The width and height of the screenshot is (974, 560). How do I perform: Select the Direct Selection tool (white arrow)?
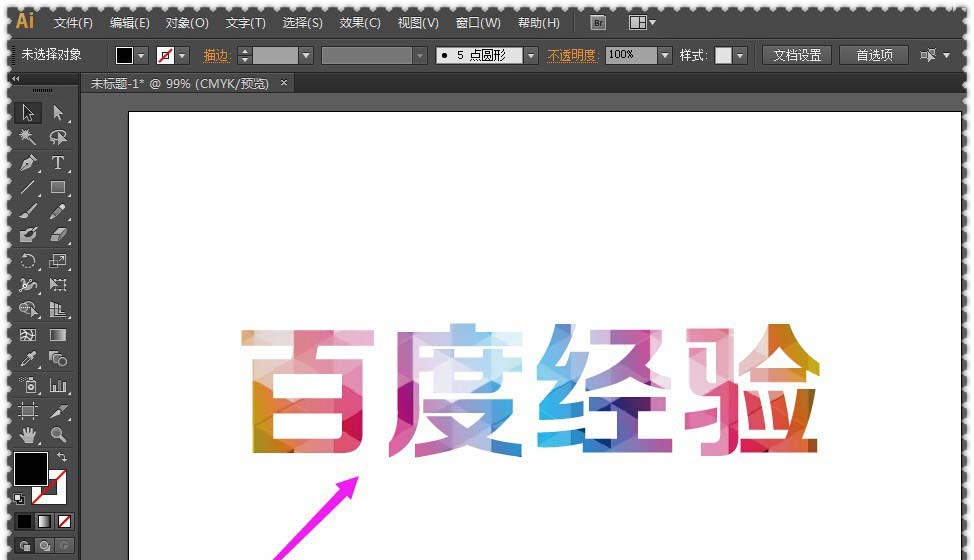click(58, 112)
